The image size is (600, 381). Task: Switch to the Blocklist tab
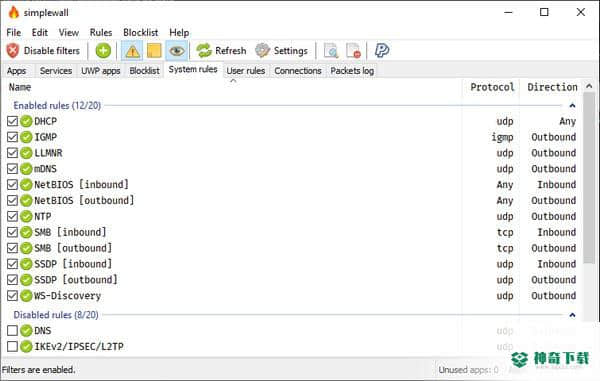point(144,71)
